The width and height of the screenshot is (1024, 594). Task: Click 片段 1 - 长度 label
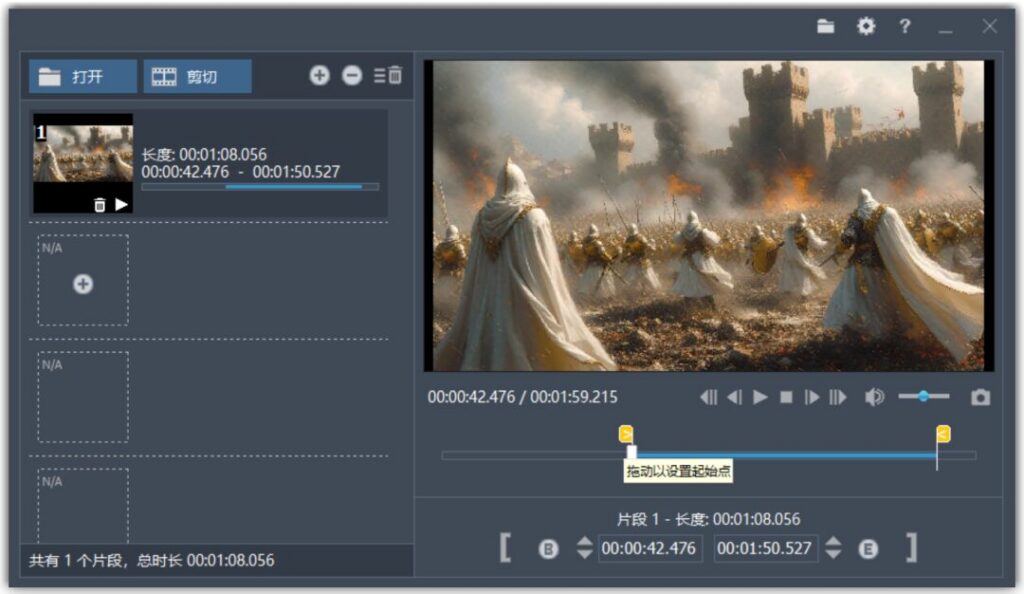point(709,519)
